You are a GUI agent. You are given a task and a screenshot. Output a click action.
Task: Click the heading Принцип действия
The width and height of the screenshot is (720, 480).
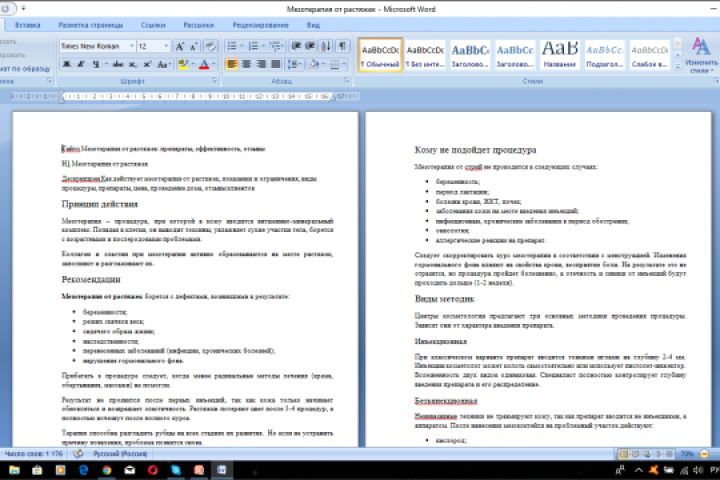tap(100, 204)
